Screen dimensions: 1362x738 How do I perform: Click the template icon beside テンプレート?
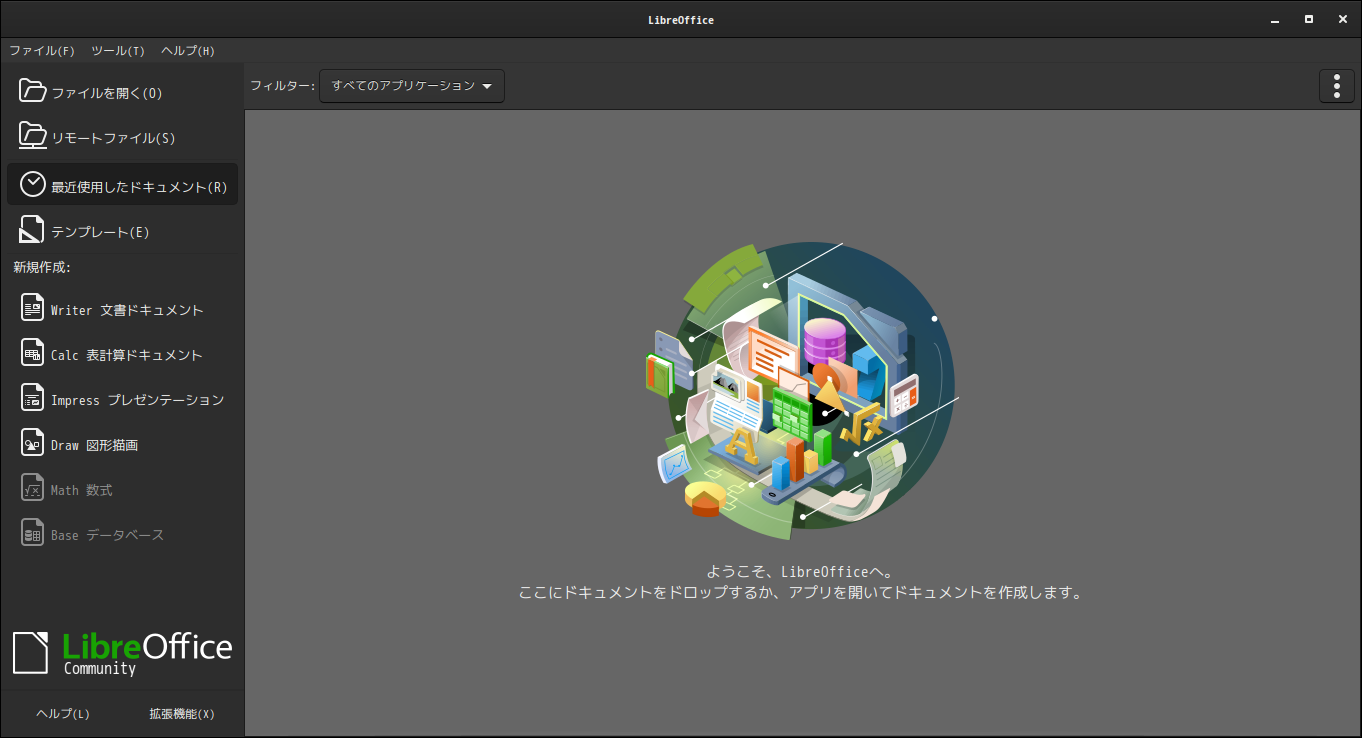(33, 230)
